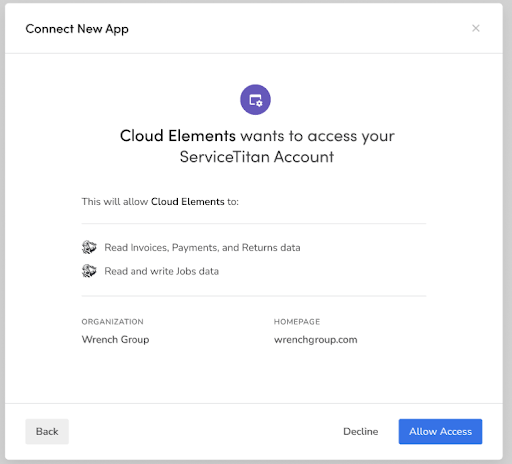Close the Connect New App dialog
The image size is (512, 464).
tap(476, 28)
